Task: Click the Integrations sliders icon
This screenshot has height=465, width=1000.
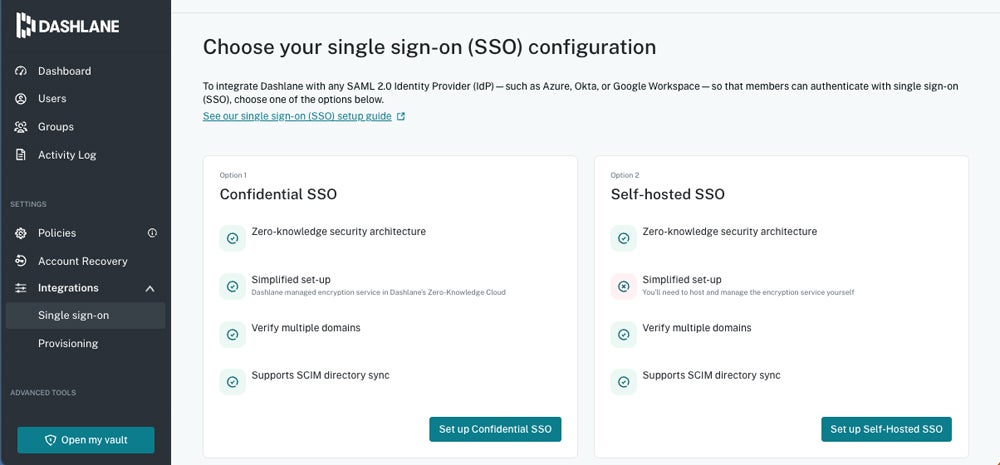Action: click(x=20, y=288)
